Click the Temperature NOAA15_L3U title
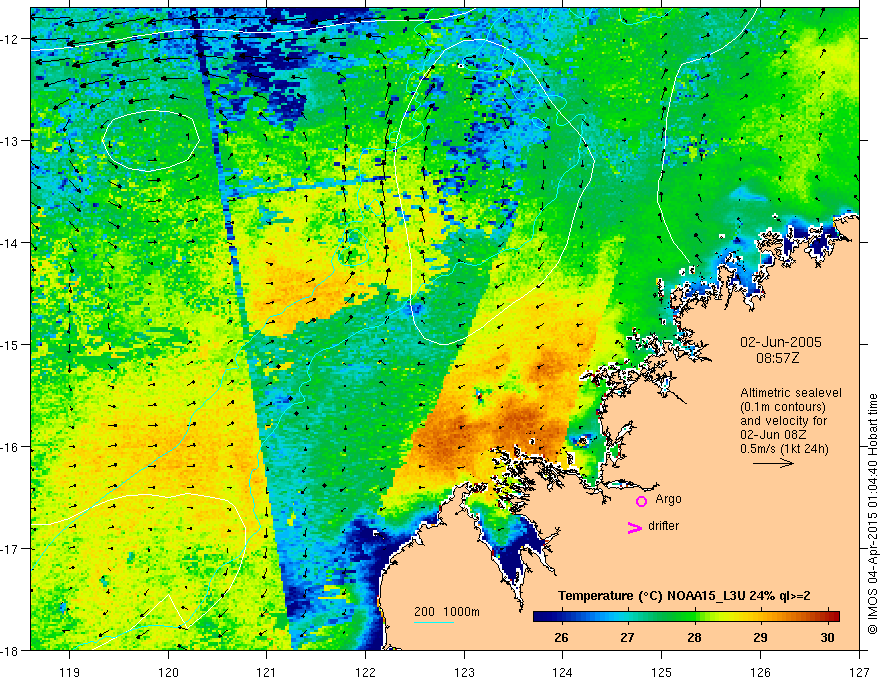Screen dimensions: 880x680 pos(684,596)
